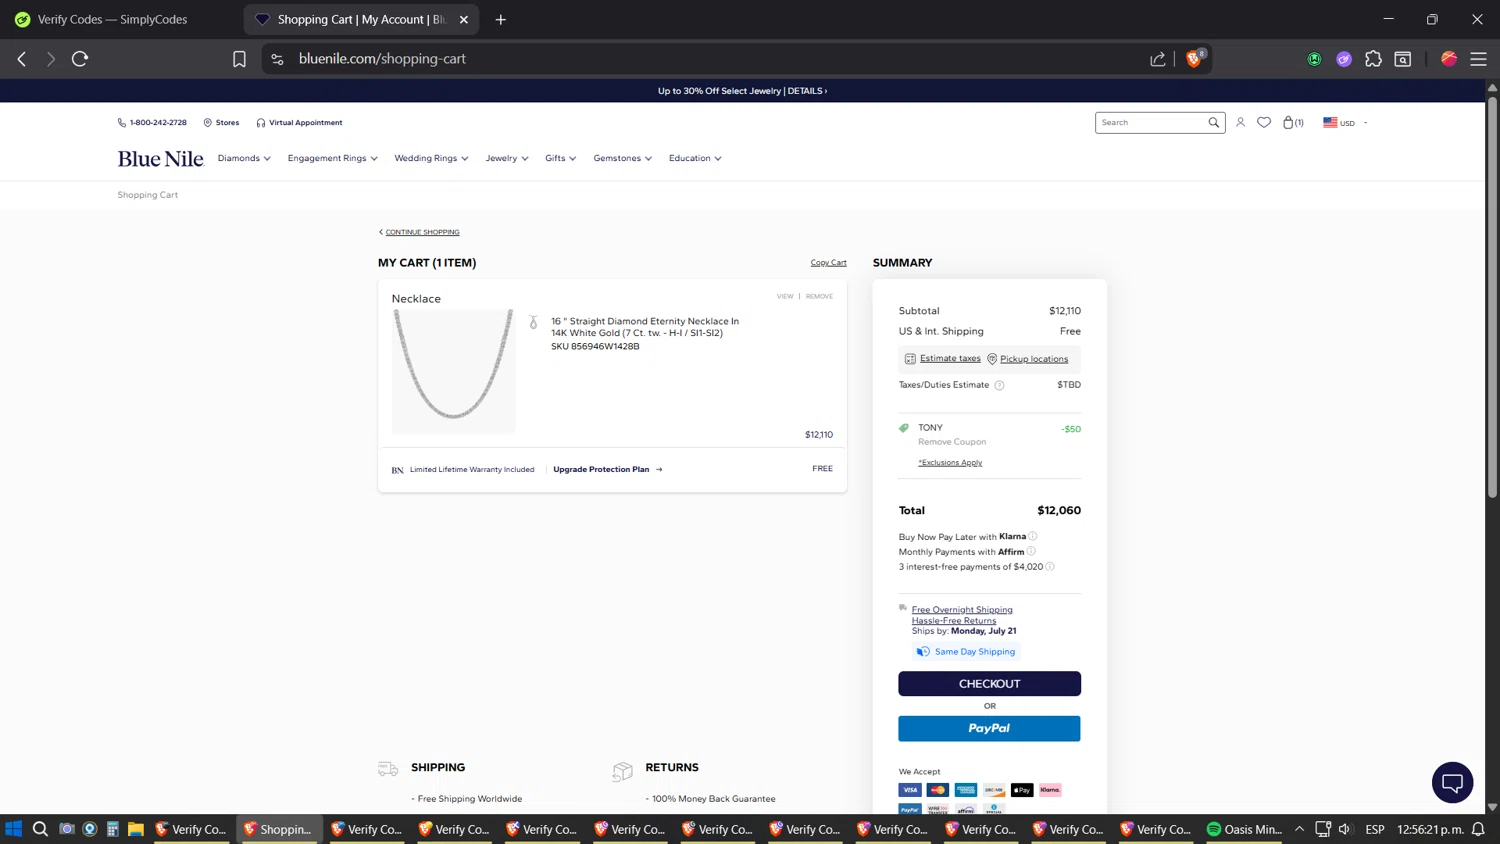Screen dimensions: 1500x844
Task: Pay with the PayPal button
Action: tap(989, 728)
